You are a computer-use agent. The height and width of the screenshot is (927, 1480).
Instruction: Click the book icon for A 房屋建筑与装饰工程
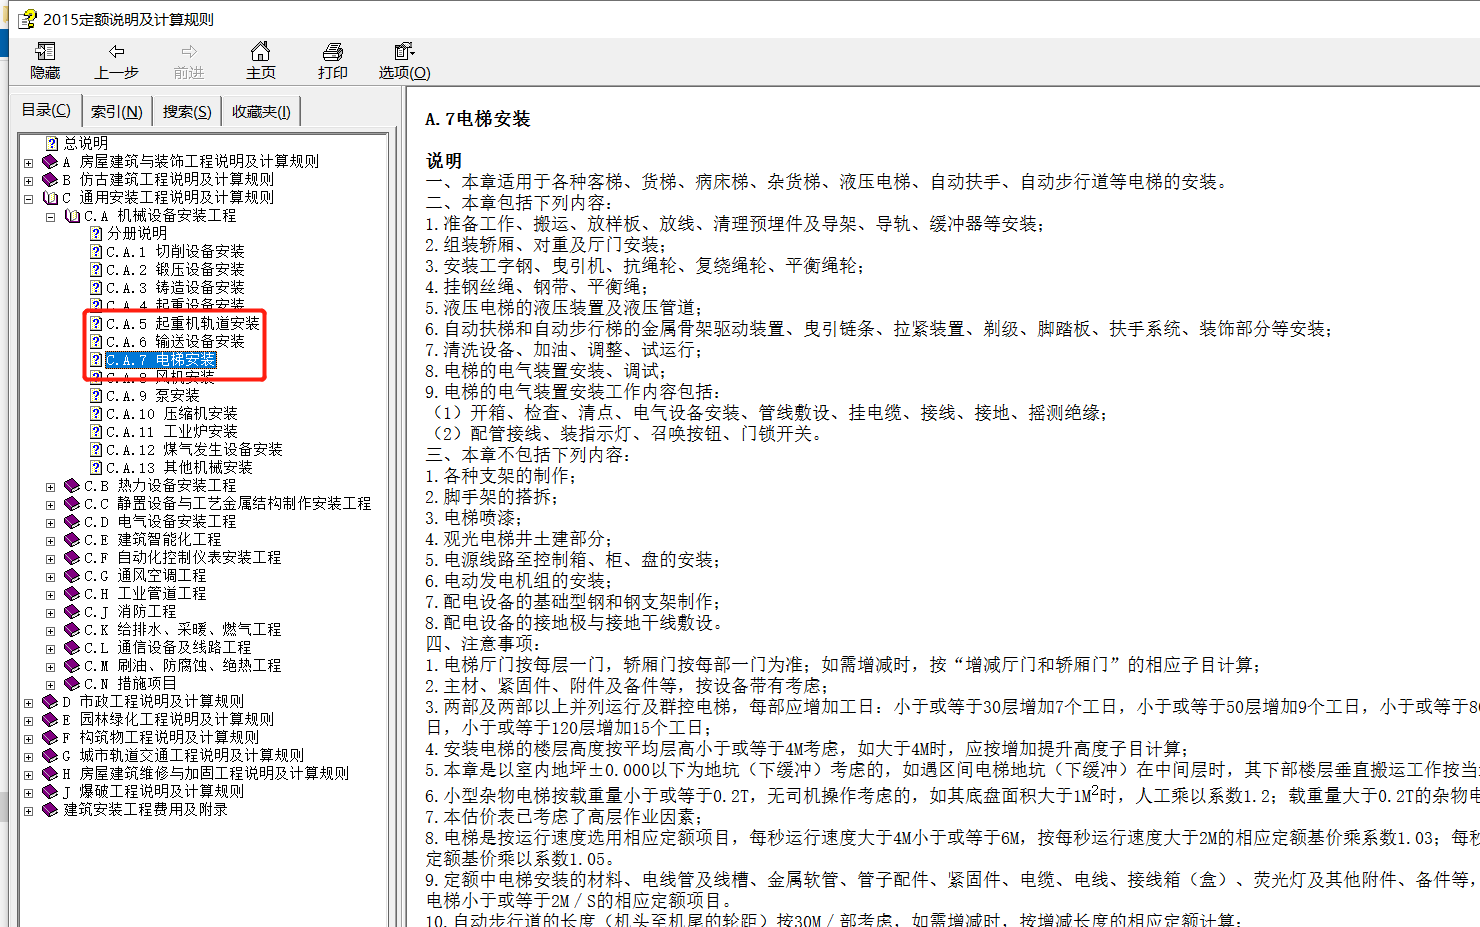[x=50, y=161]
